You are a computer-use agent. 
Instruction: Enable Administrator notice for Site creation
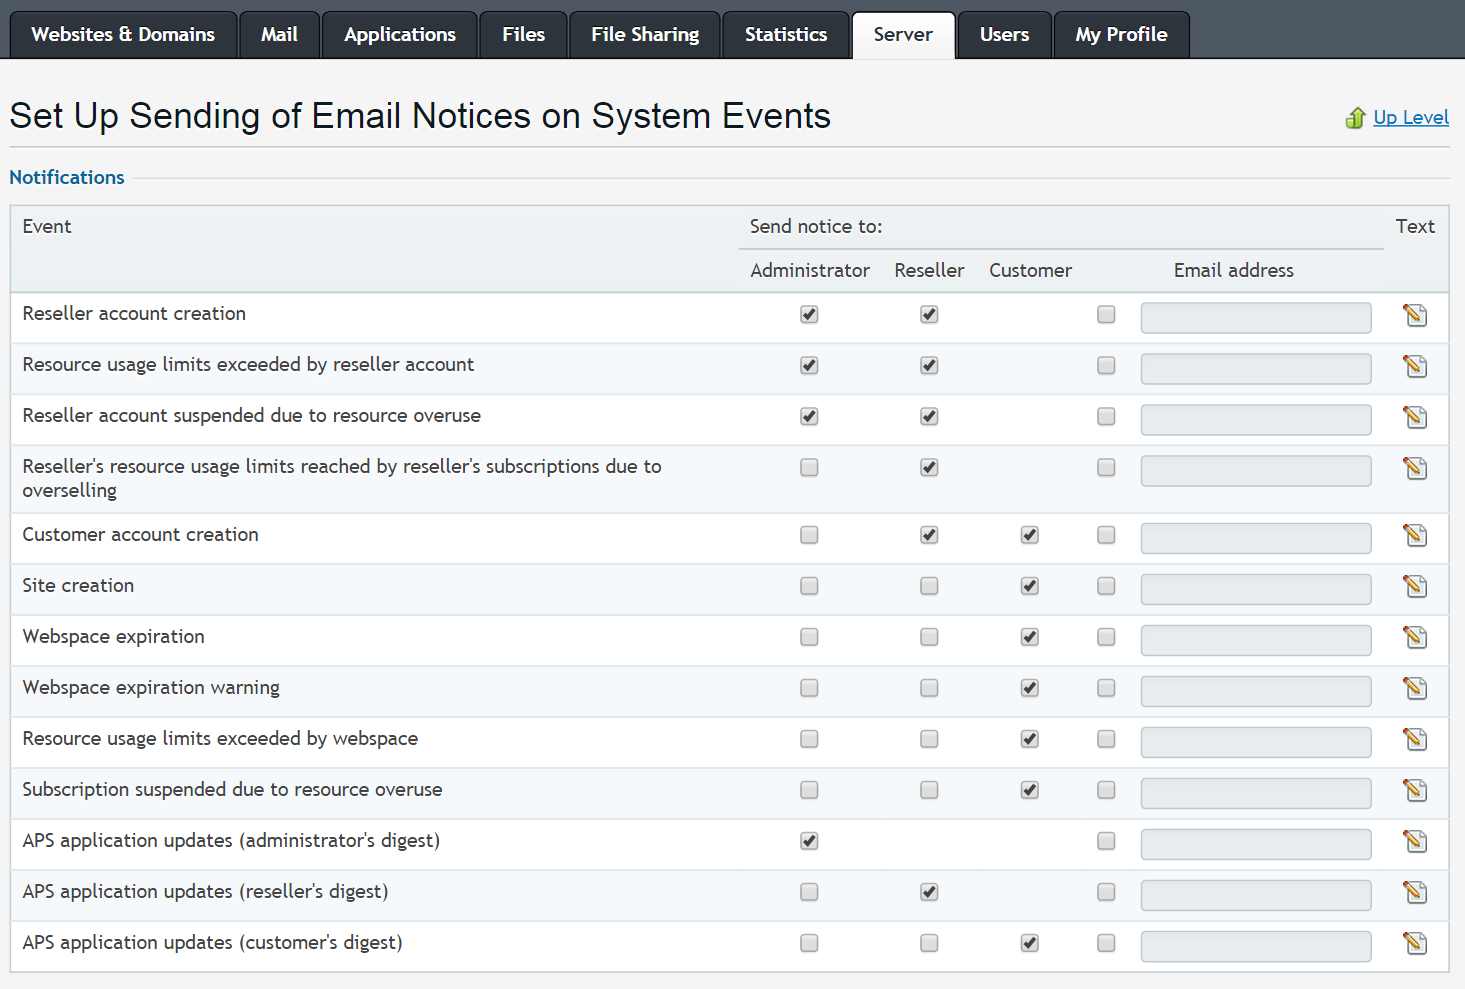point(809,586)
